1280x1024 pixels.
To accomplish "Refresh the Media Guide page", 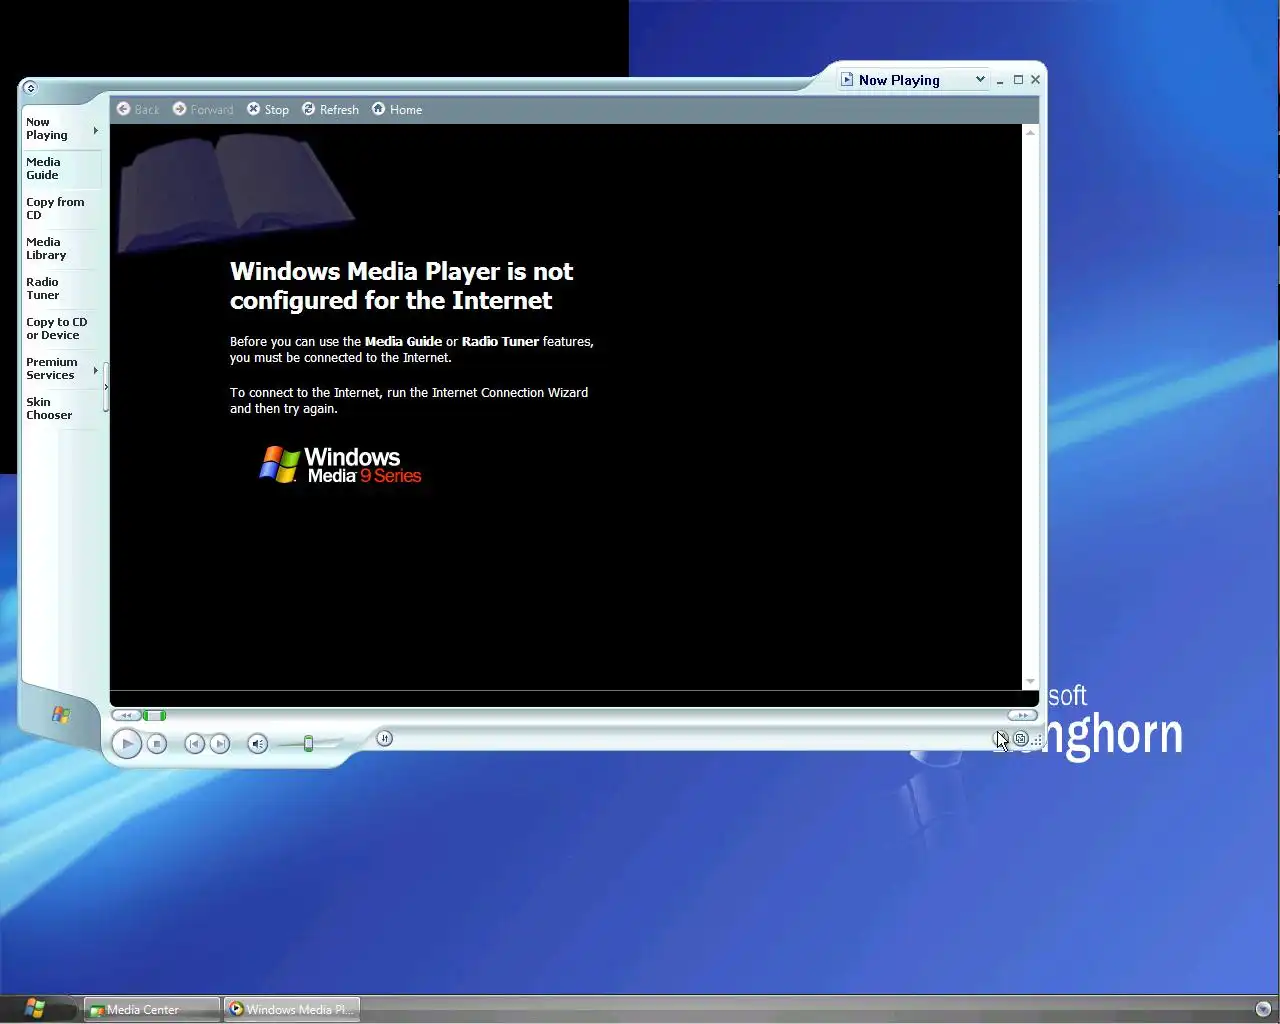I will (x=330, y=109).
